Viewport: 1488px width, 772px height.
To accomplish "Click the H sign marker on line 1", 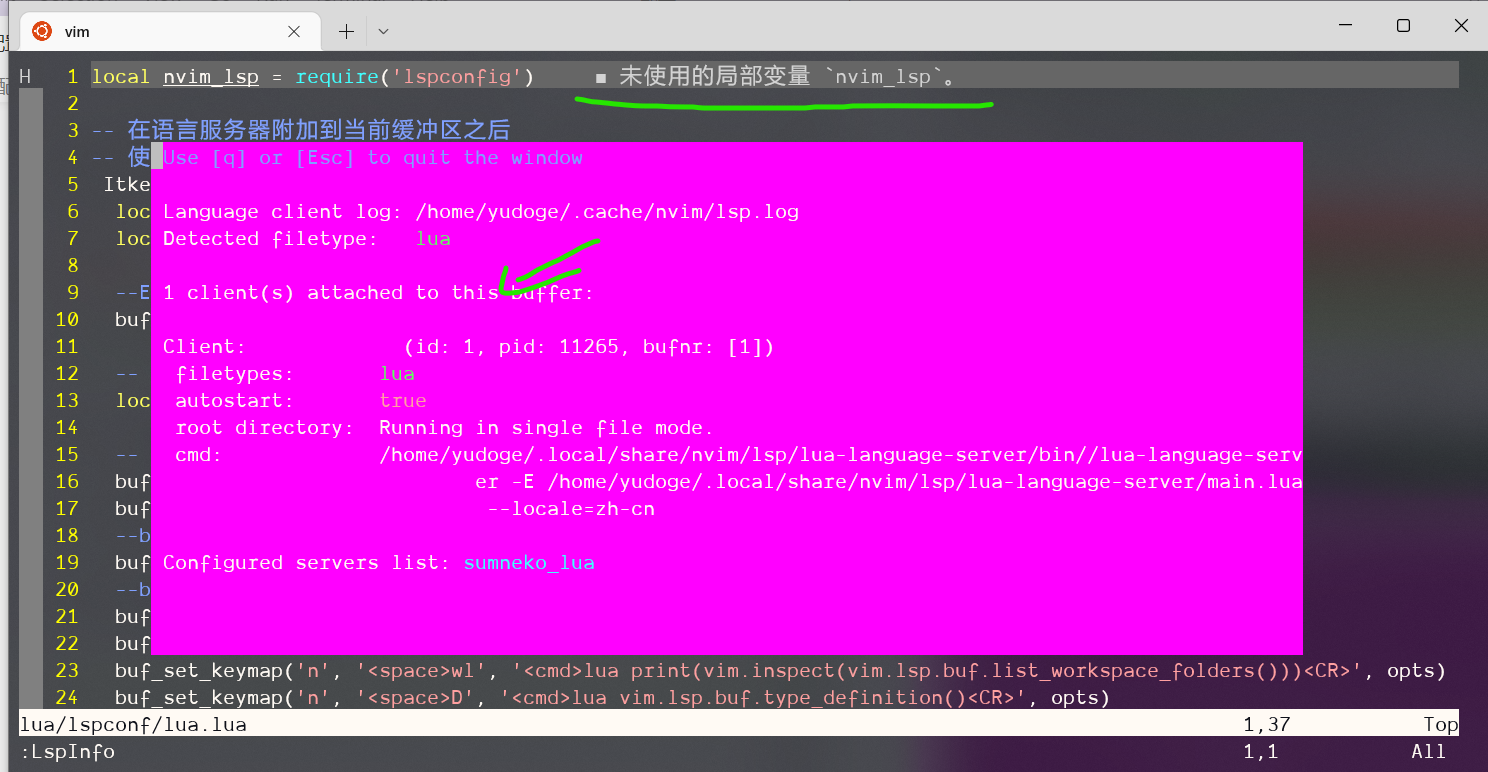I will [x=25, y=77].
